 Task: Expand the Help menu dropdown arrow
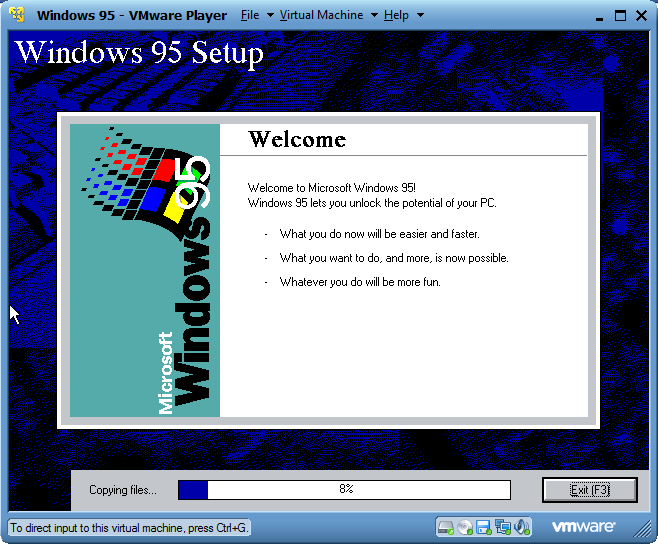[x=420, y=16]
